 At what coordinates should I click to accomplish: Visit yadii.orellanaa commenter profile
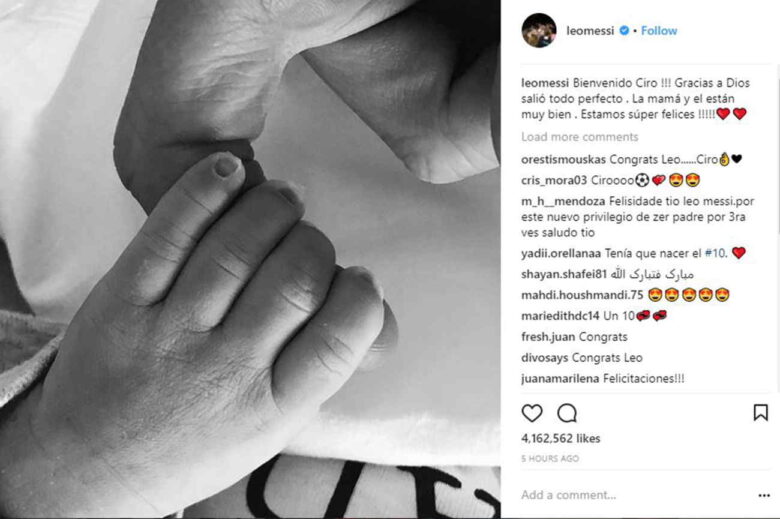[x=561, y=253]
